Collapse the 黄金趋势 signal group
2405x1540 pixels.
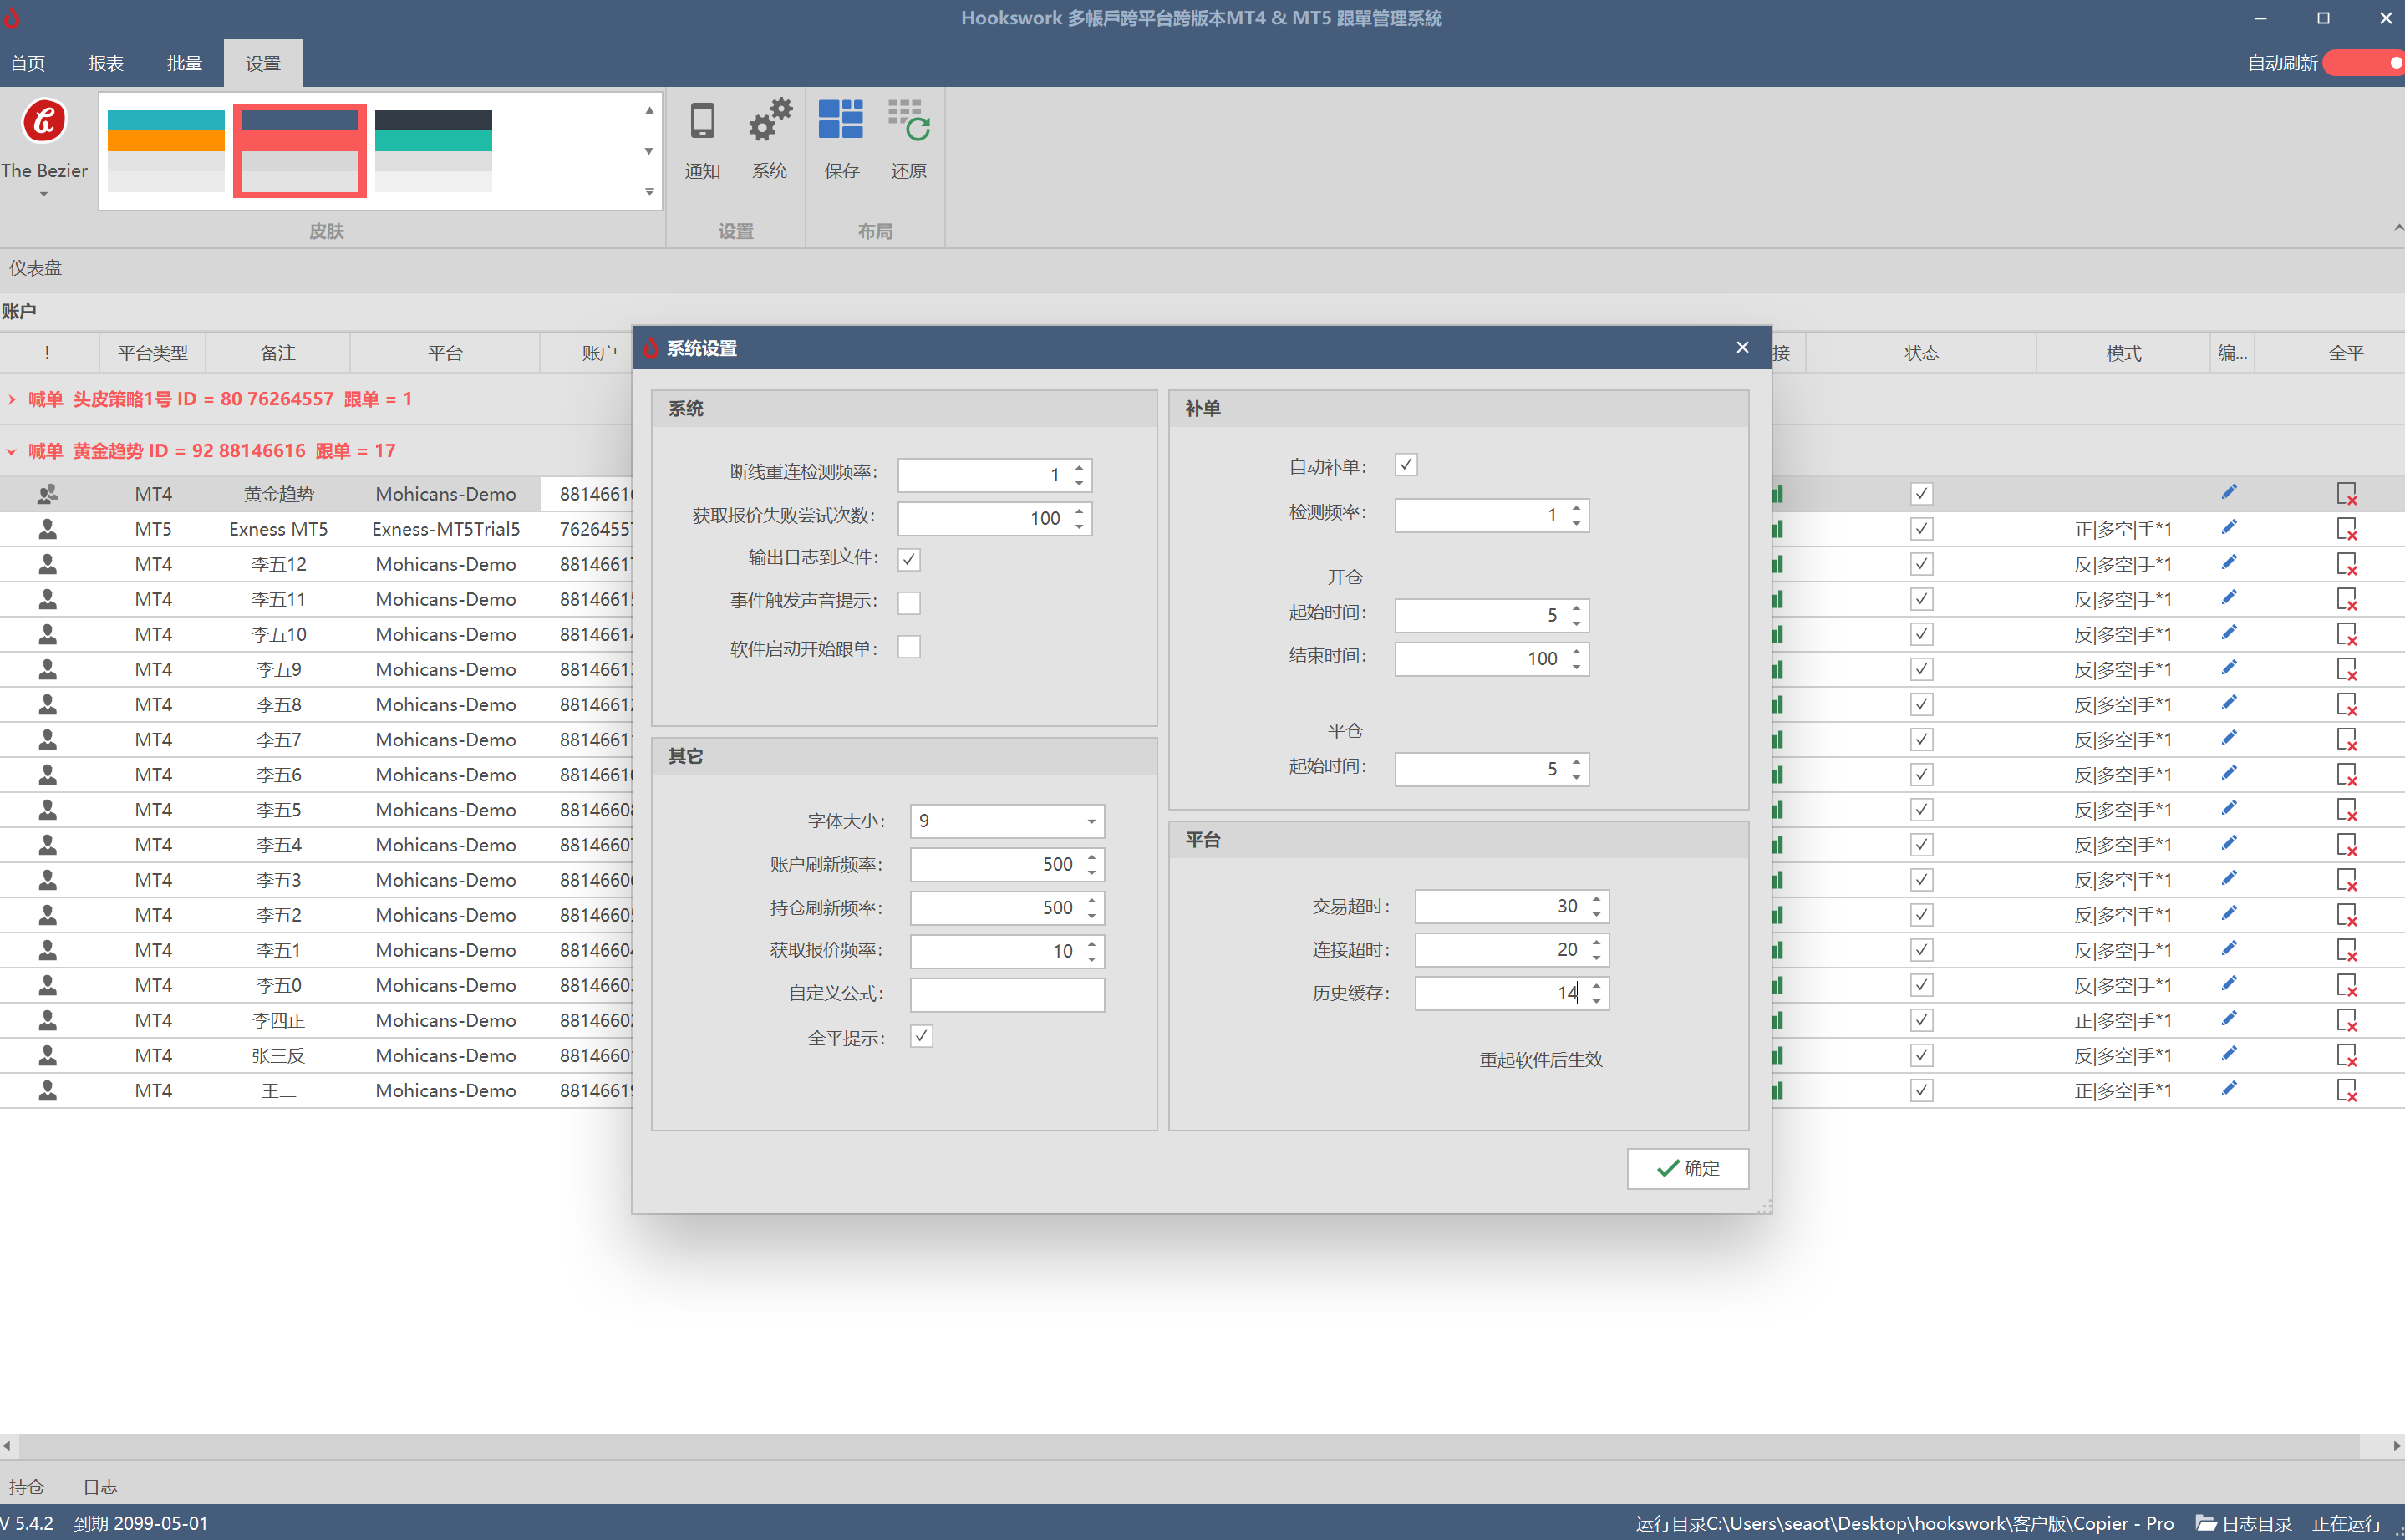11,451
